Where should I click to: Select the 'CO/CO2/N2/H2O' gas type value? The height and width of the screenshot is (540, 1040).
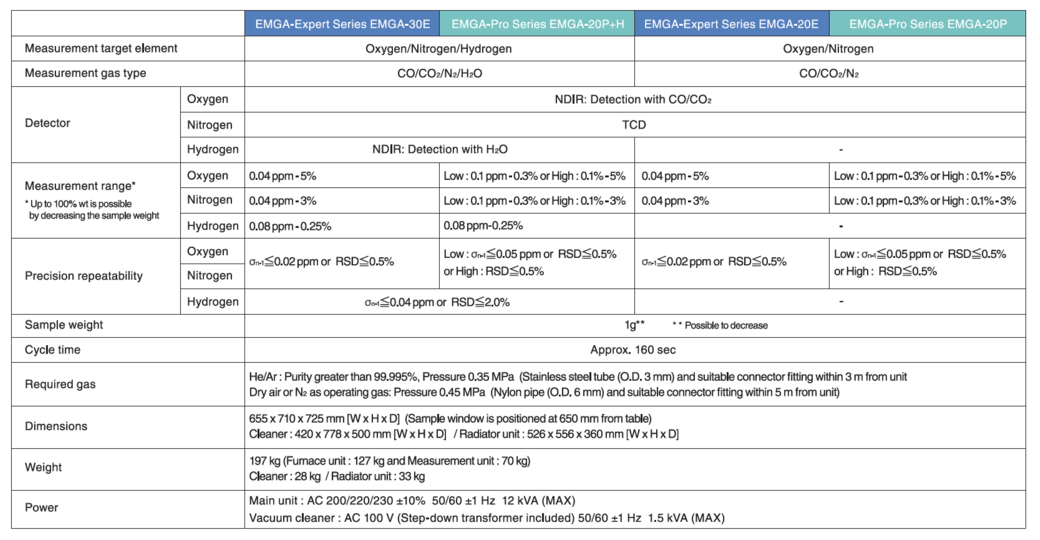click(439, 74)
